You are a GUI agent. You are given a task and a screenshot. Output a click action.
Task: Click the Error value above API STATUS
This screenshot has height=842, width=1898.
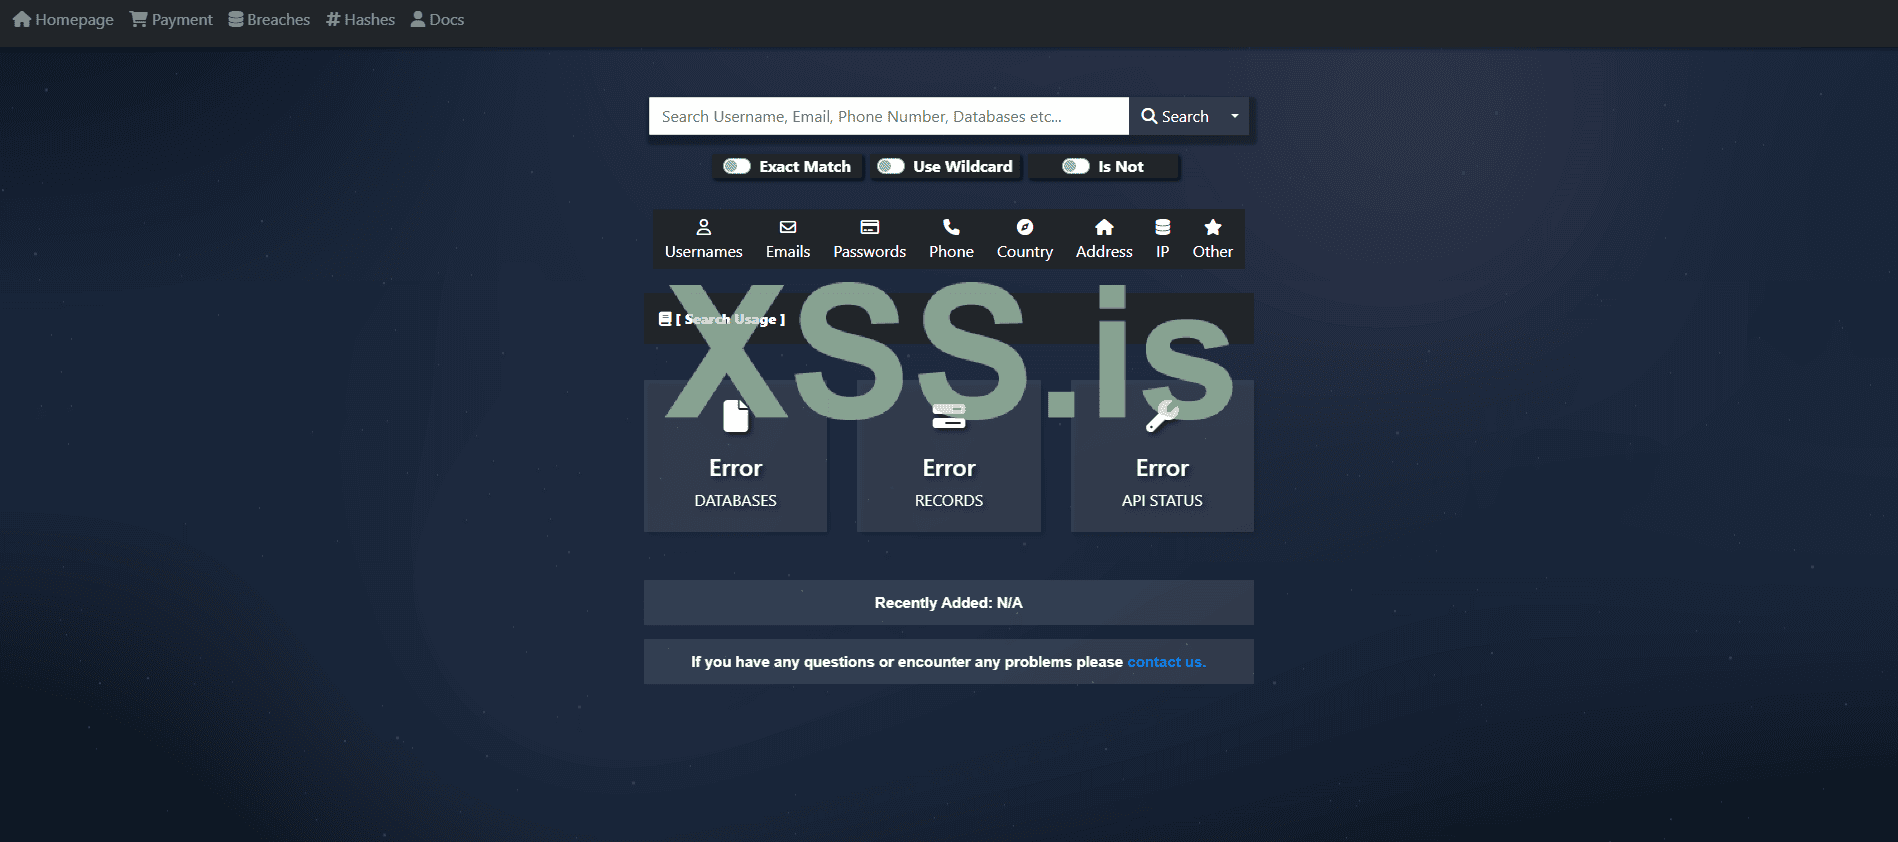[1162, 468]
